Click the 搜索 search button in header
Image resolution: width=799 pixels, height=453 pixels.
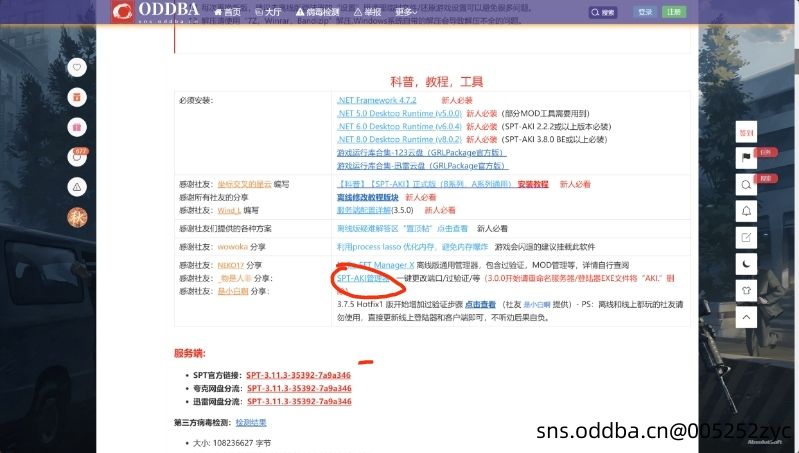[603, 12]
